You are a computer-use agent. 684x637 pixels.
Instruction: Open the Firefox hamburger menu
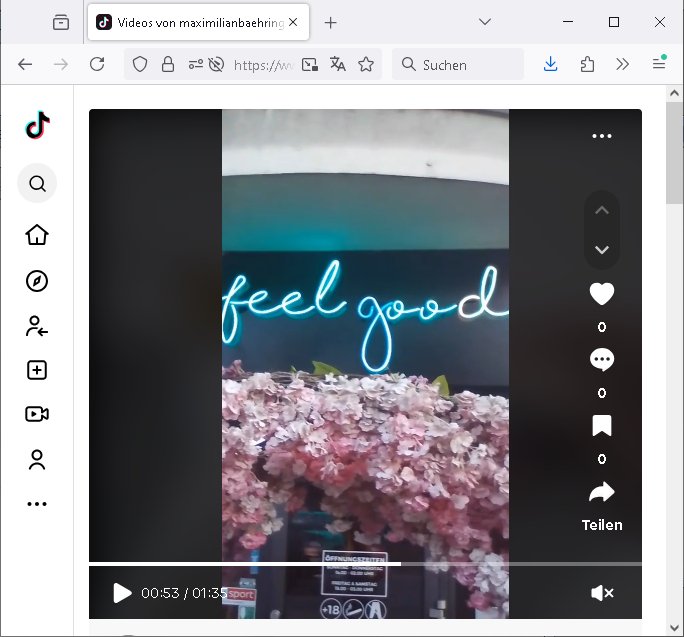pyautogui.click(x=659, y=64)
